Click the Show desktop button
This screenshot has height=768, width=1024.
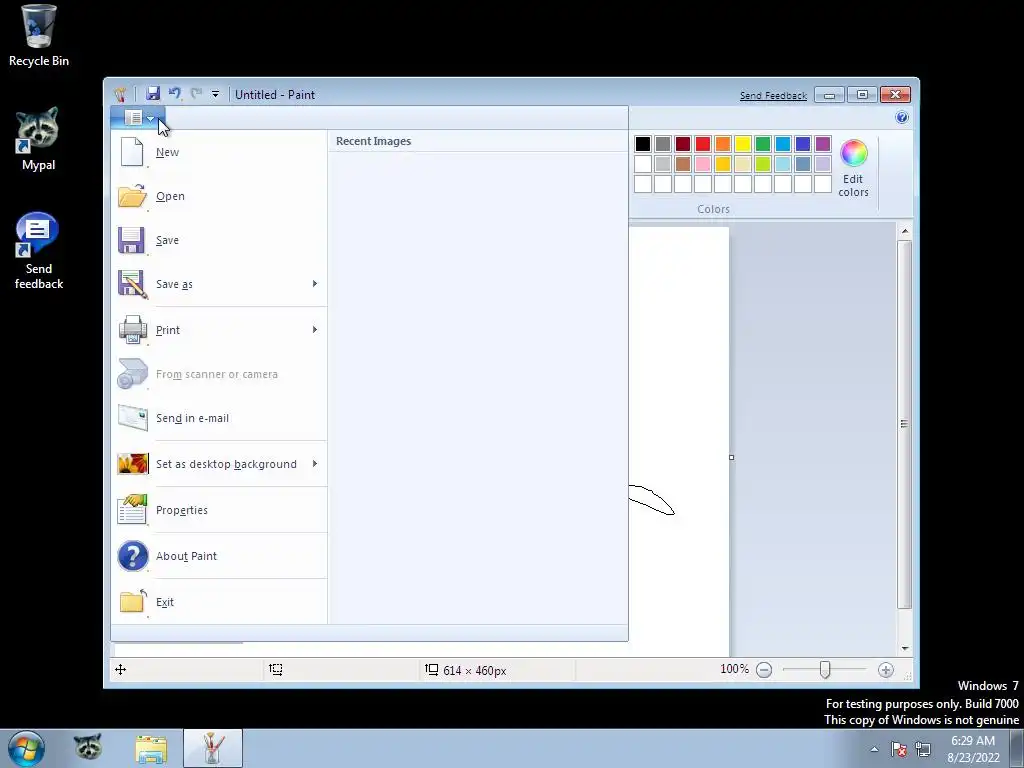click(1017, 748)
